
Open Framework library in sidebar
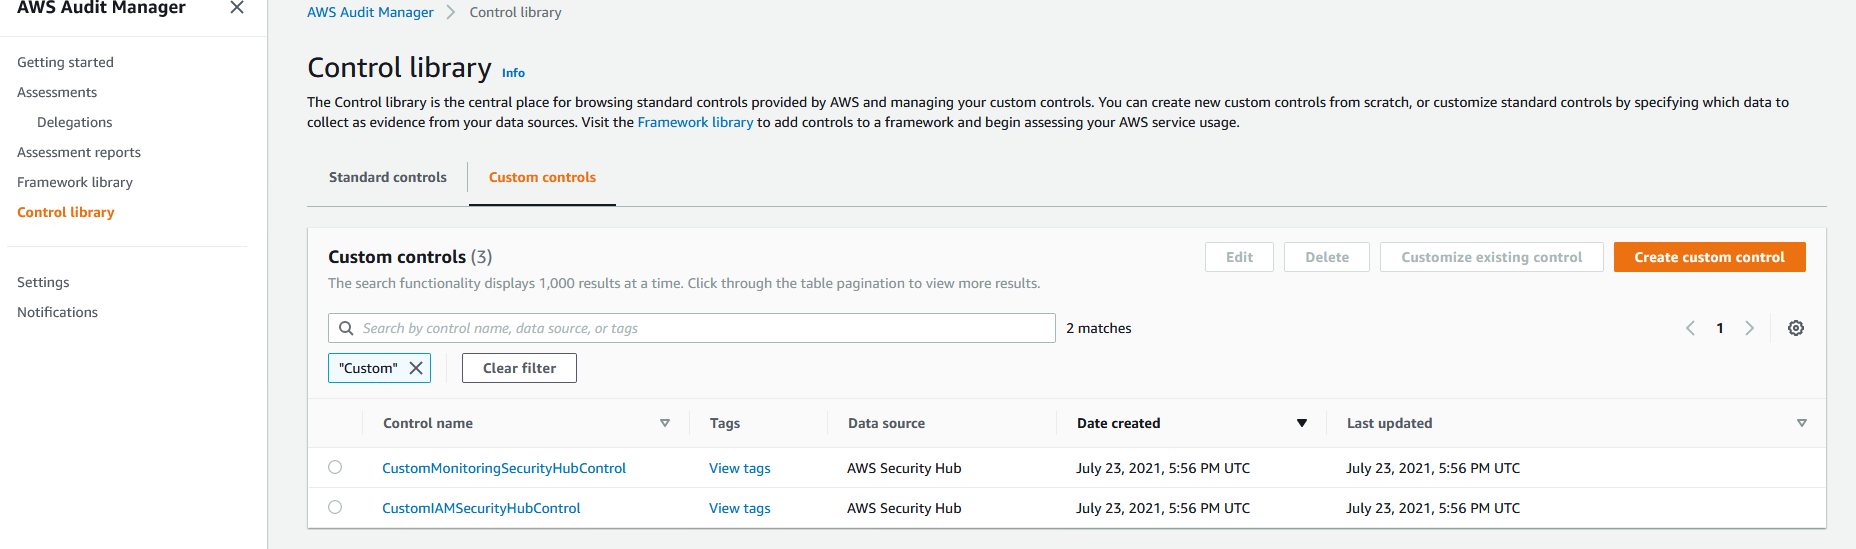coord(75,182)
